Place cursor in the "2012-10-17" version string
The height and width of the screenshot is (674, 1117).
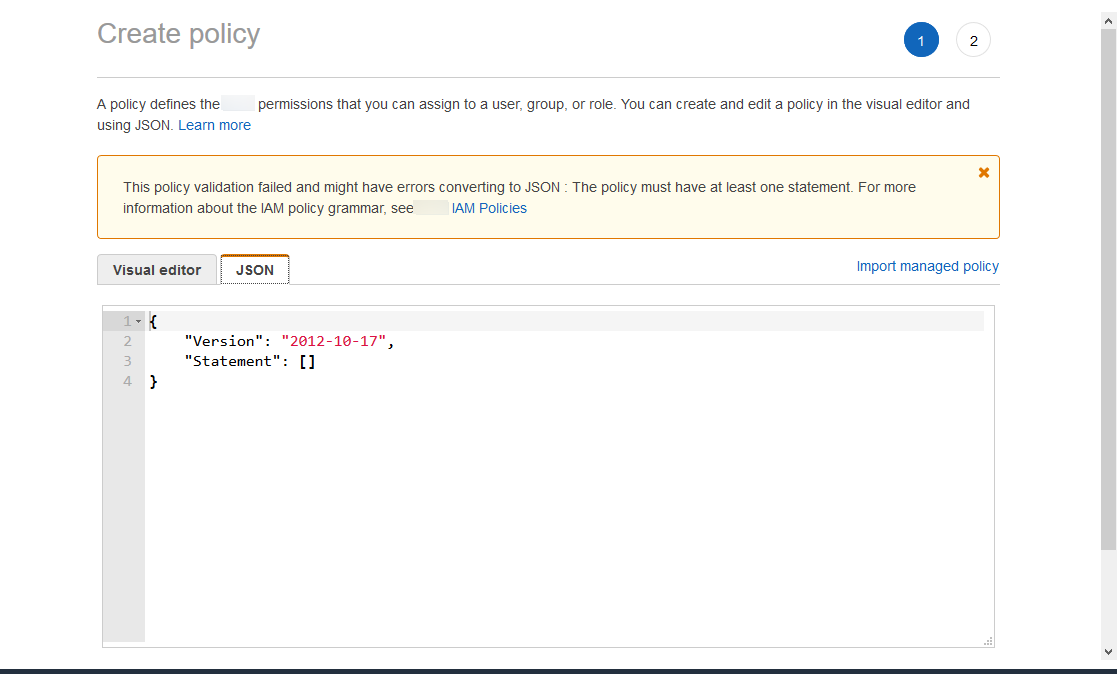pos(334,341)
